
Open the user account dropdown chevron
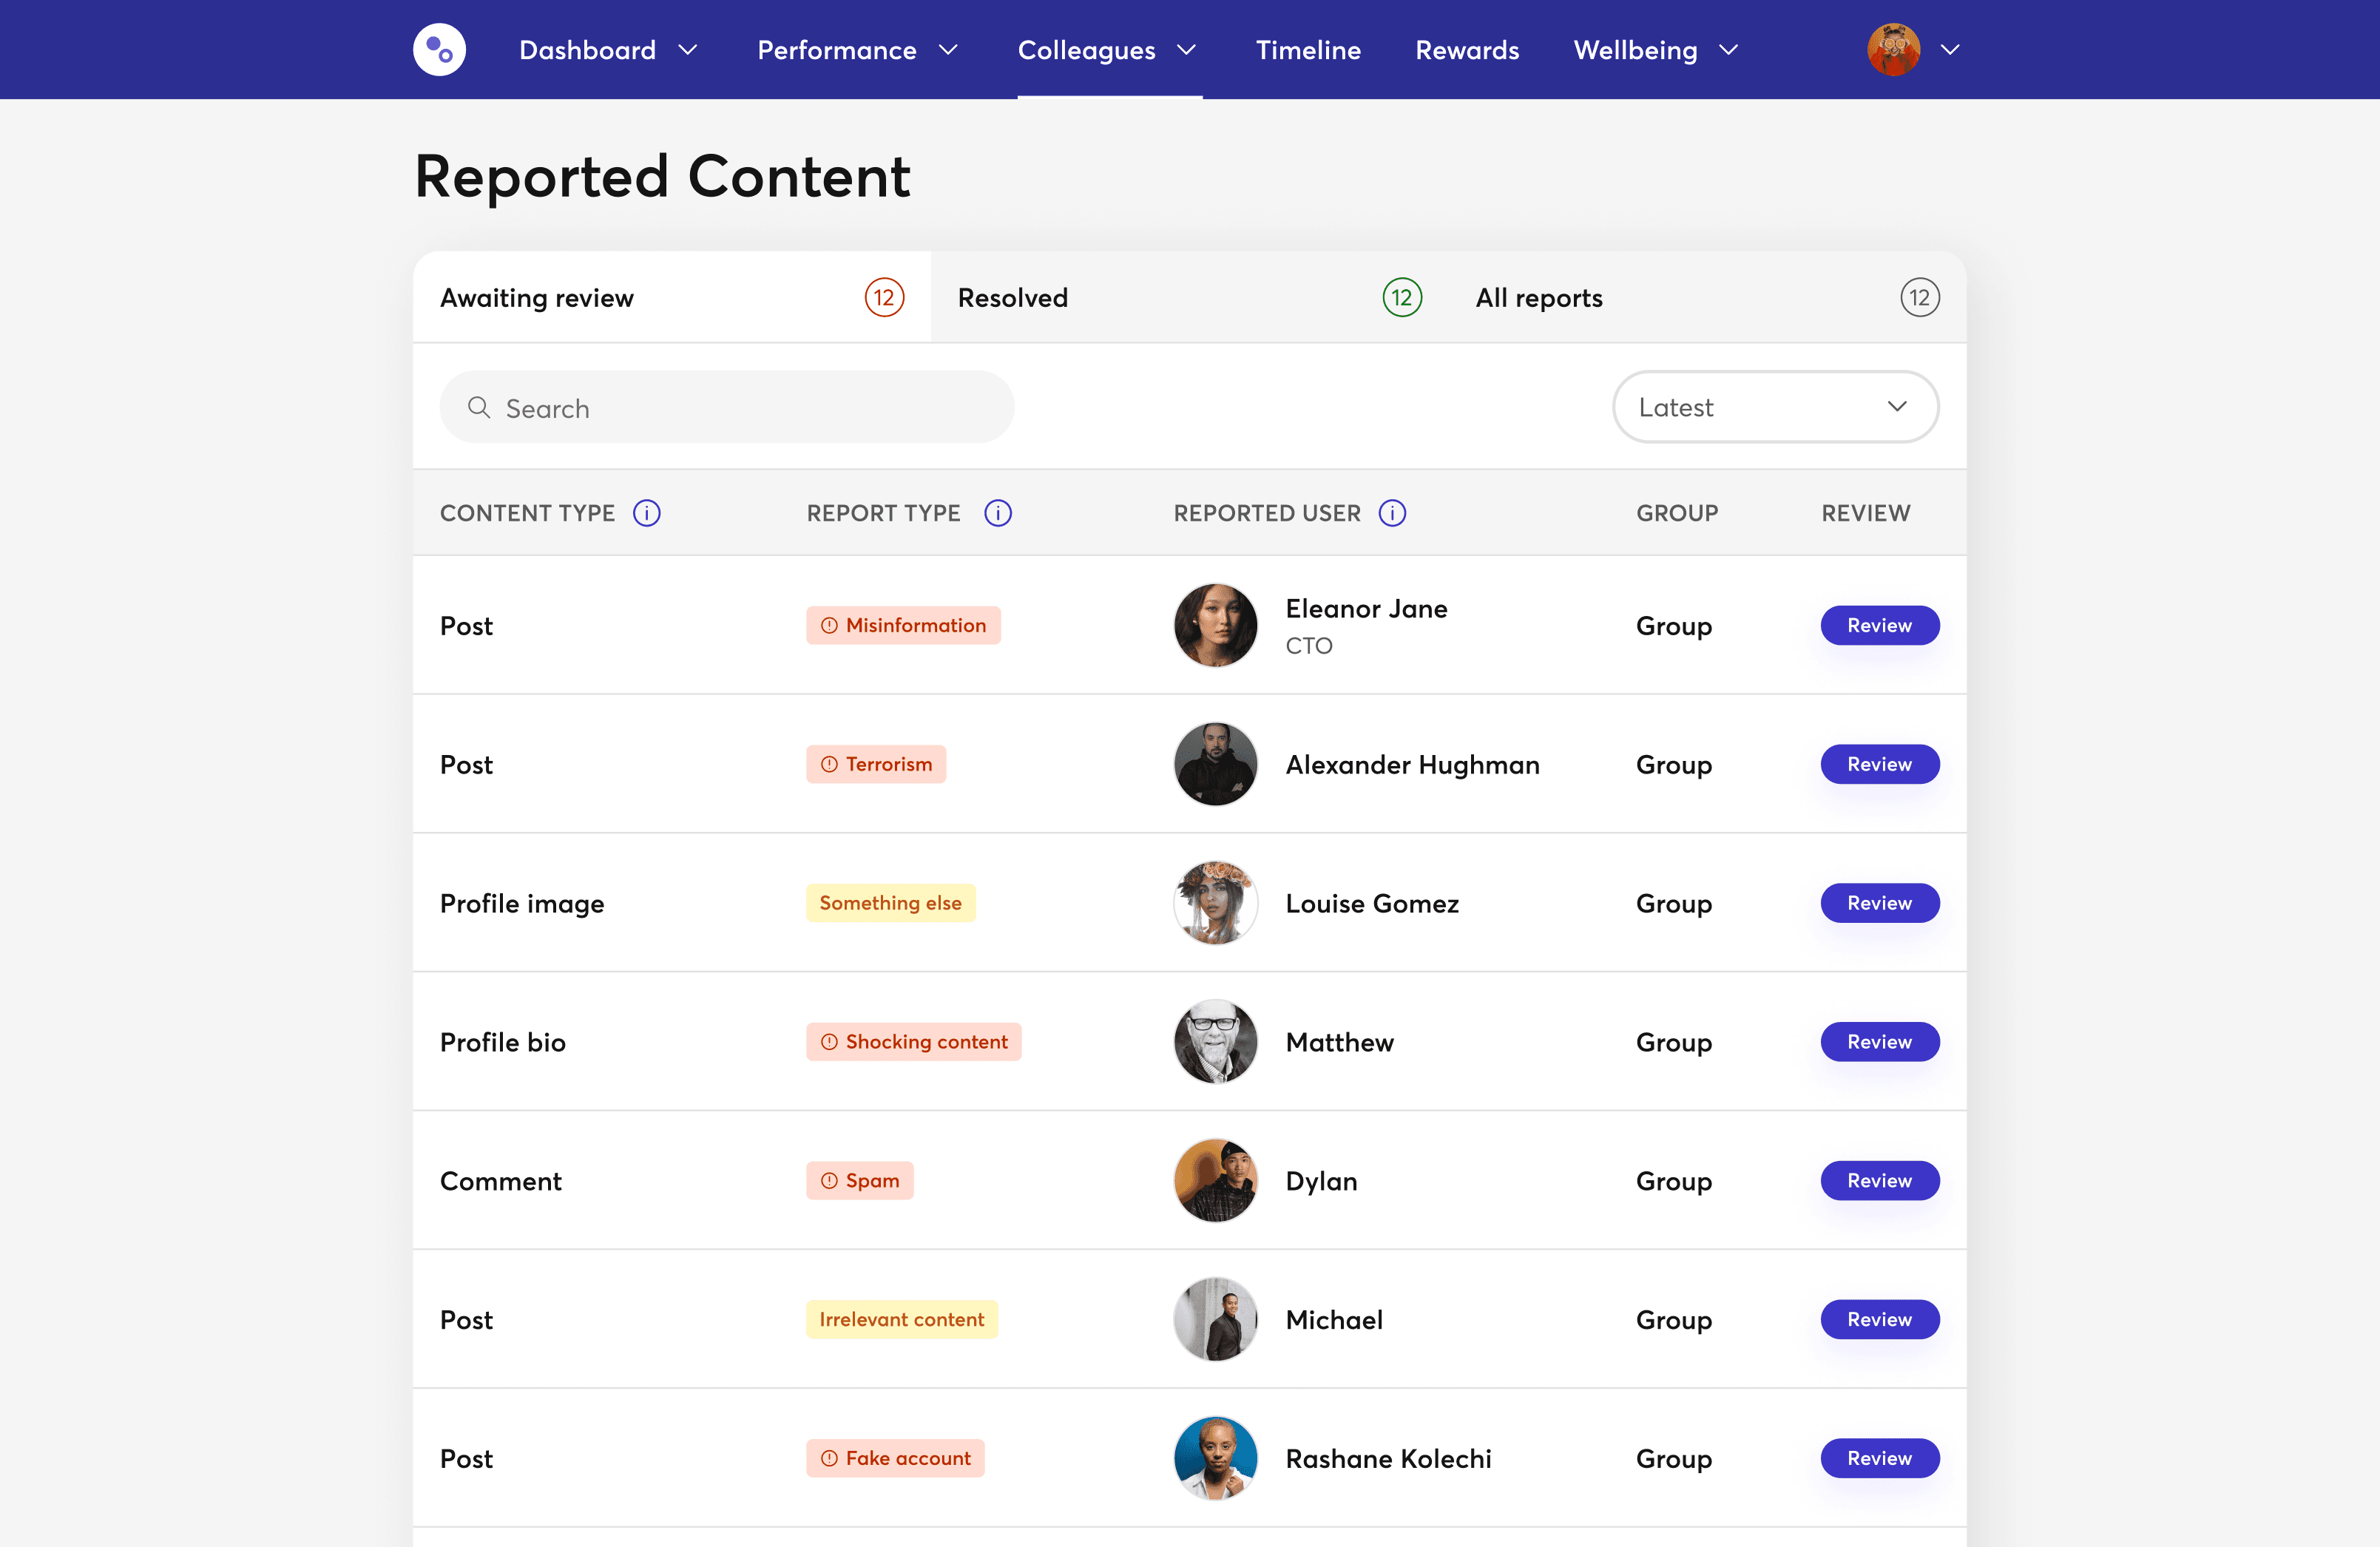(1950, 50)
